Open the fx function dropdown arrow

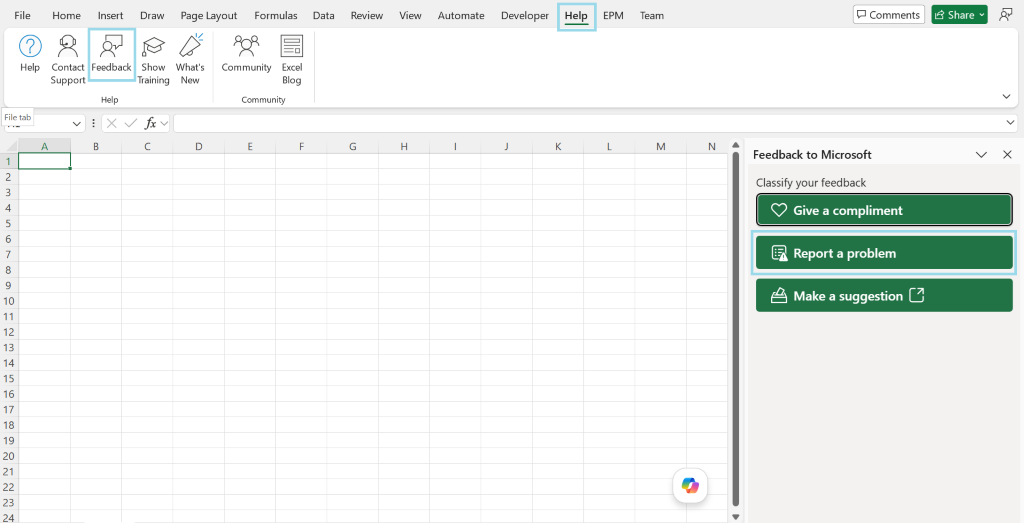pyautogui.click(x=163, y=123)
